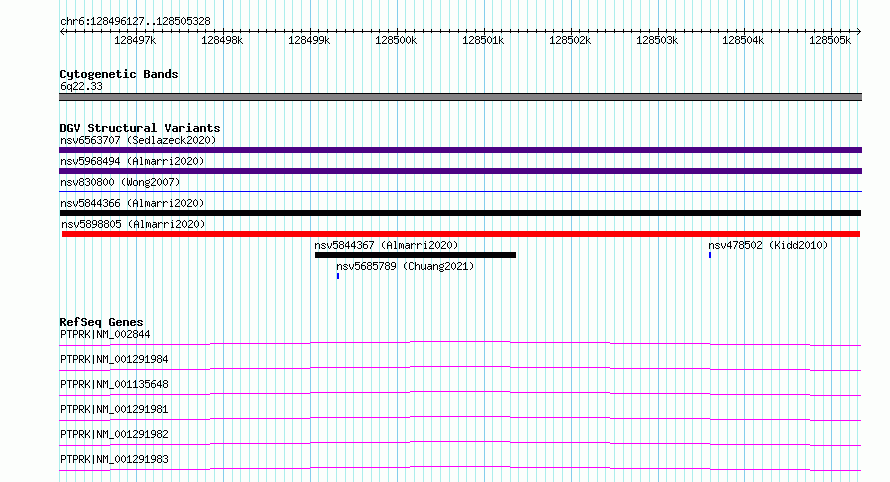The width and height of the screenshot is (890, 482).
Task: Click the 128502k ruler tick label
Action: click(x=570, y=40)
